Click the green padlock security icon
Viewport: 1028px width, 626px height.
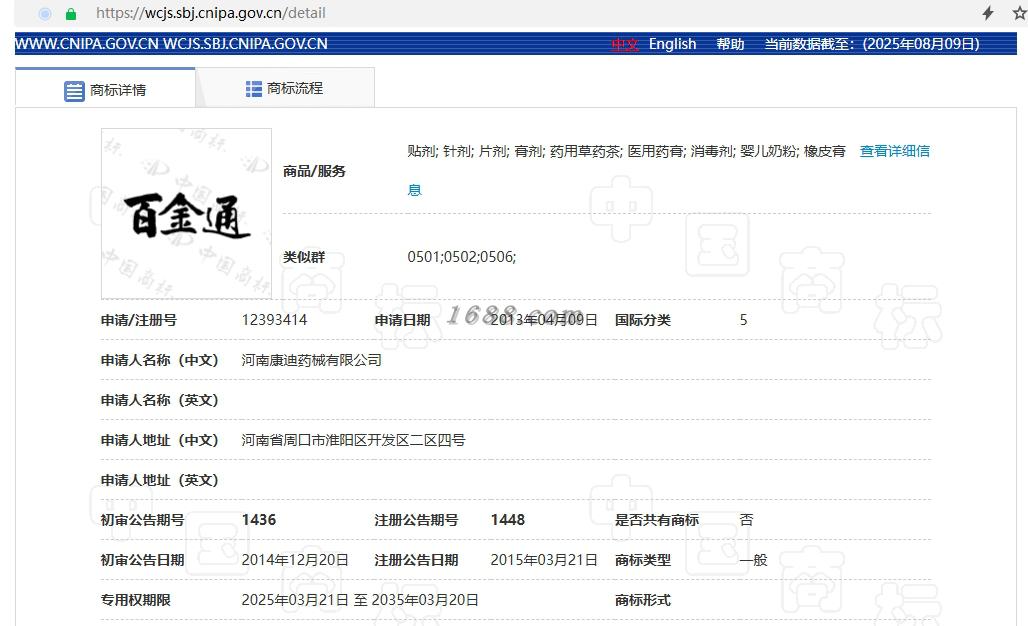71,14
